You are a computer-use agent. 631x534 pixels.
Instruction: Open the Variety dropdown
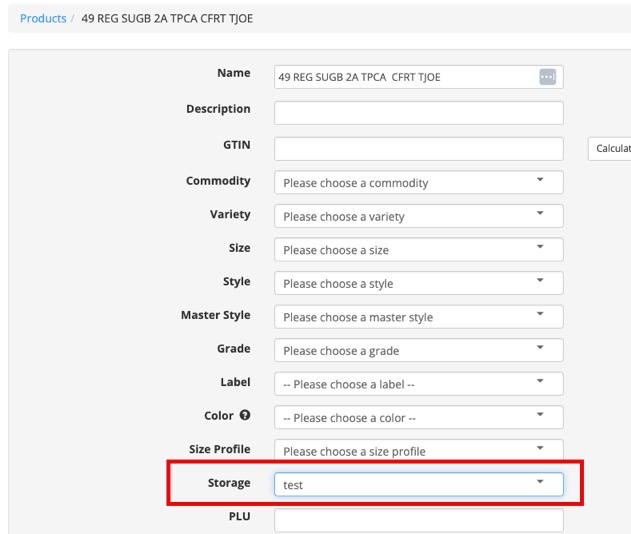(418, 216)
